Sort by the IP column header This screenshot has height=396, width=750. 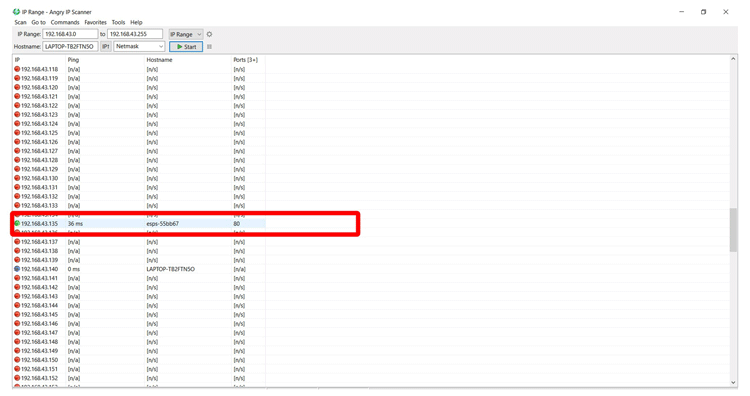(x=39, y=60)
